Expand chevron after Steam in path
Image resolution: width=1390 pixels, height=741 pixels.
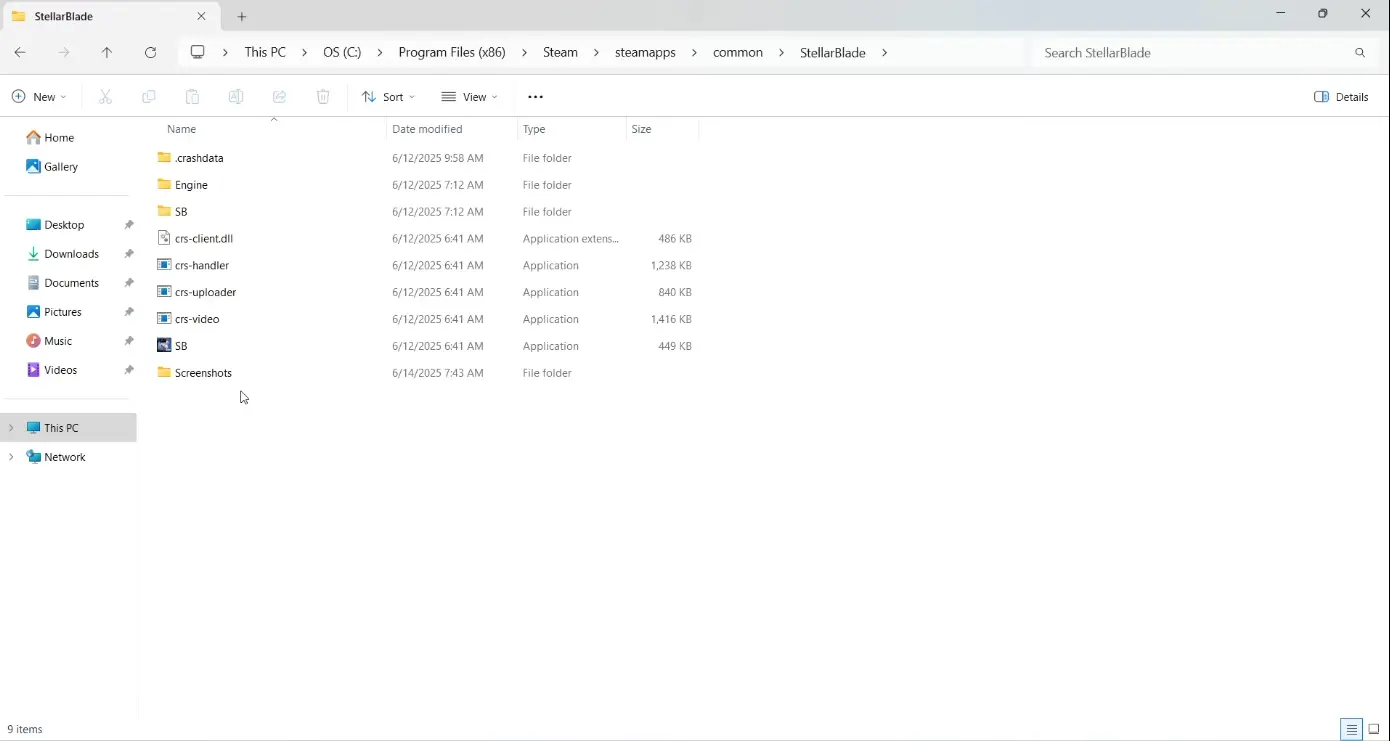(x=597, y=52)
